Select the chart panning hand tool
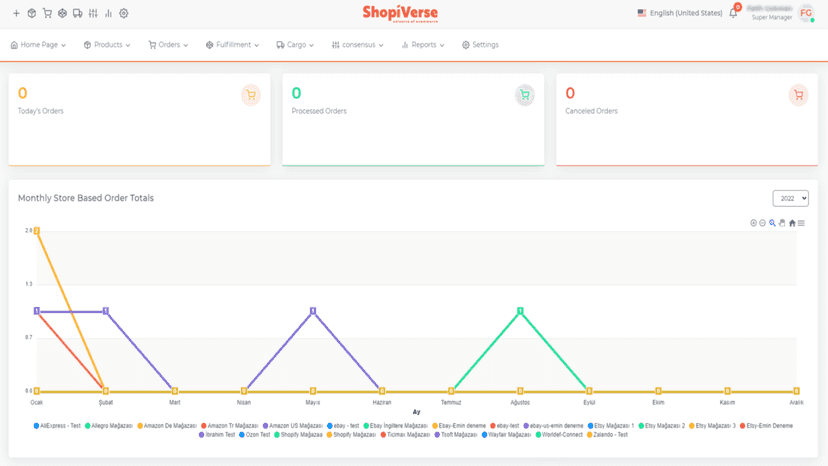 [x=782, y=223]
